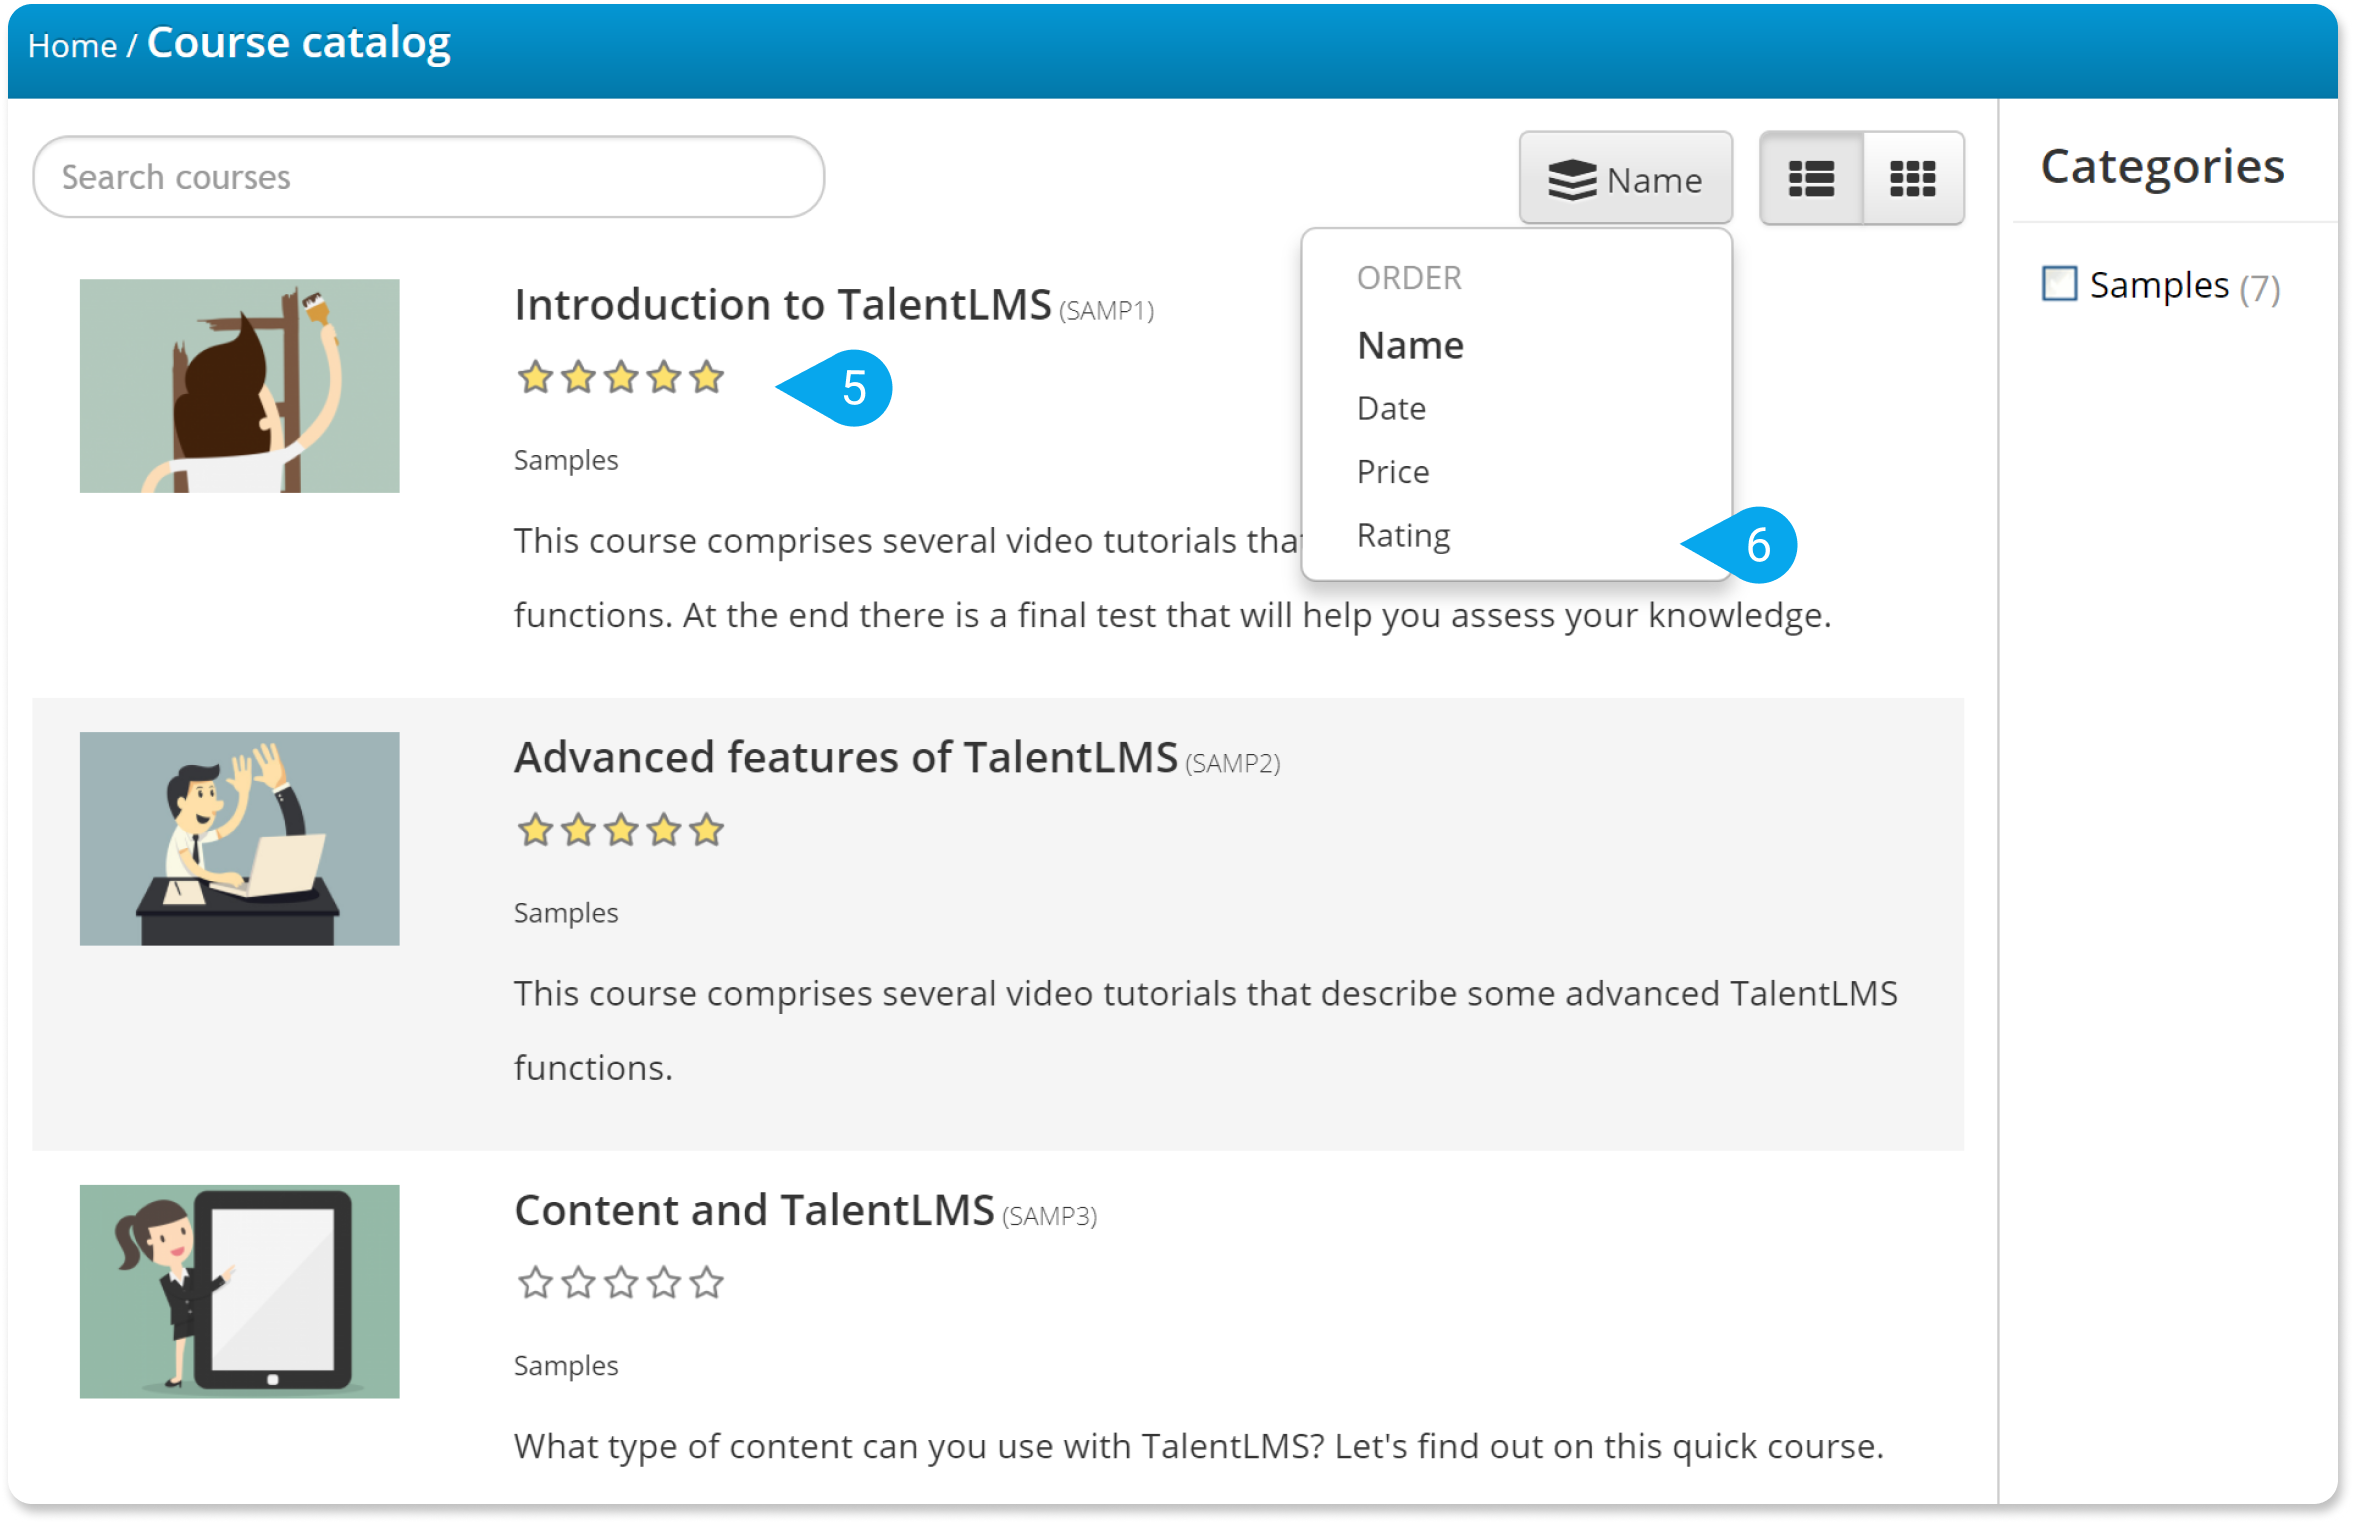Screen dimensions: 2354x1524
Task: Choose Date in the ORDER menu
Action: pyautogui.click(x=1392, y=408)
